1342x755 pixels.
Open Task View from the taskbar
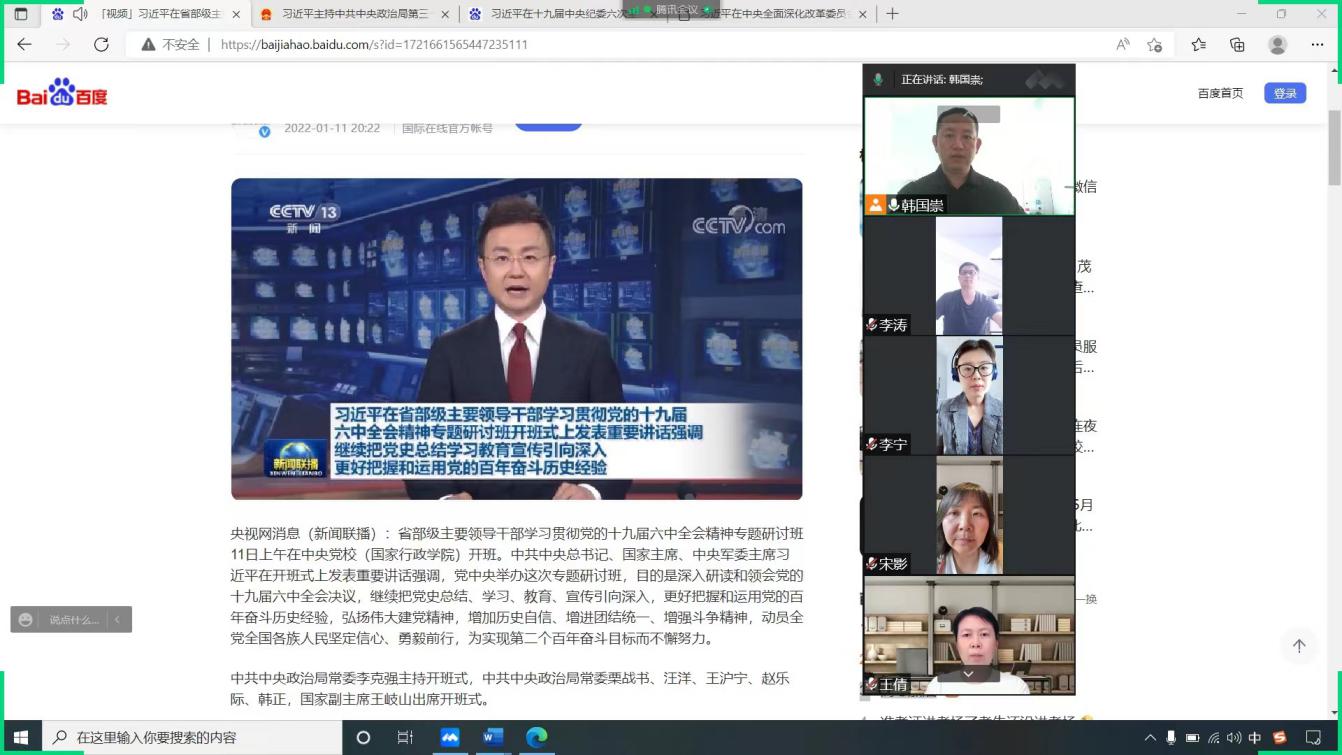click(x=405, y=738)
